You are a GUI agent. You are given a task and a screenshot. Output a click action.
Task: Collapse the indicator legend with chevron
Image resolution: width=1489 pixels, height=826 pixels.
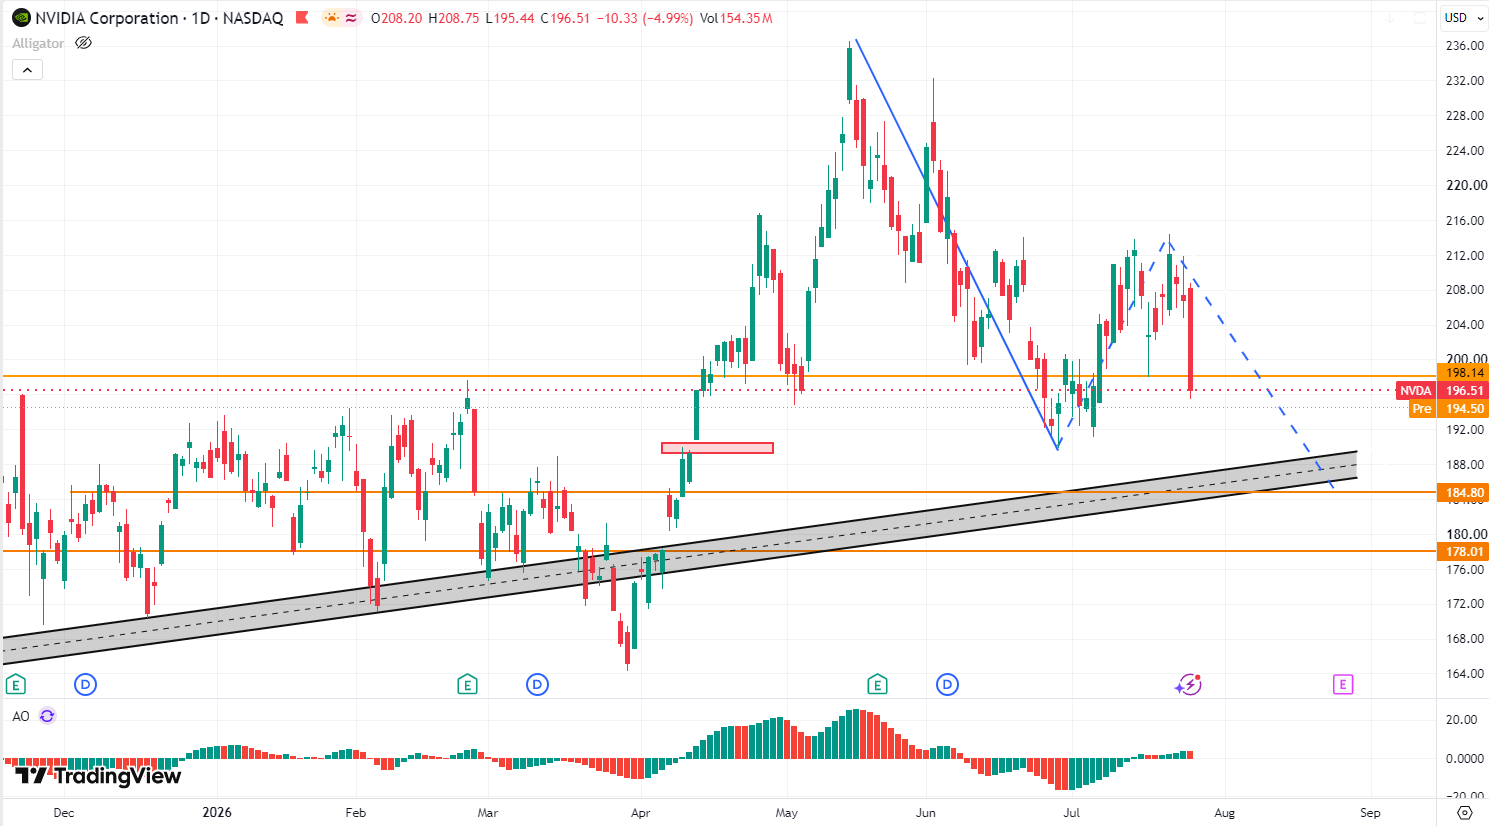point(27,70)
